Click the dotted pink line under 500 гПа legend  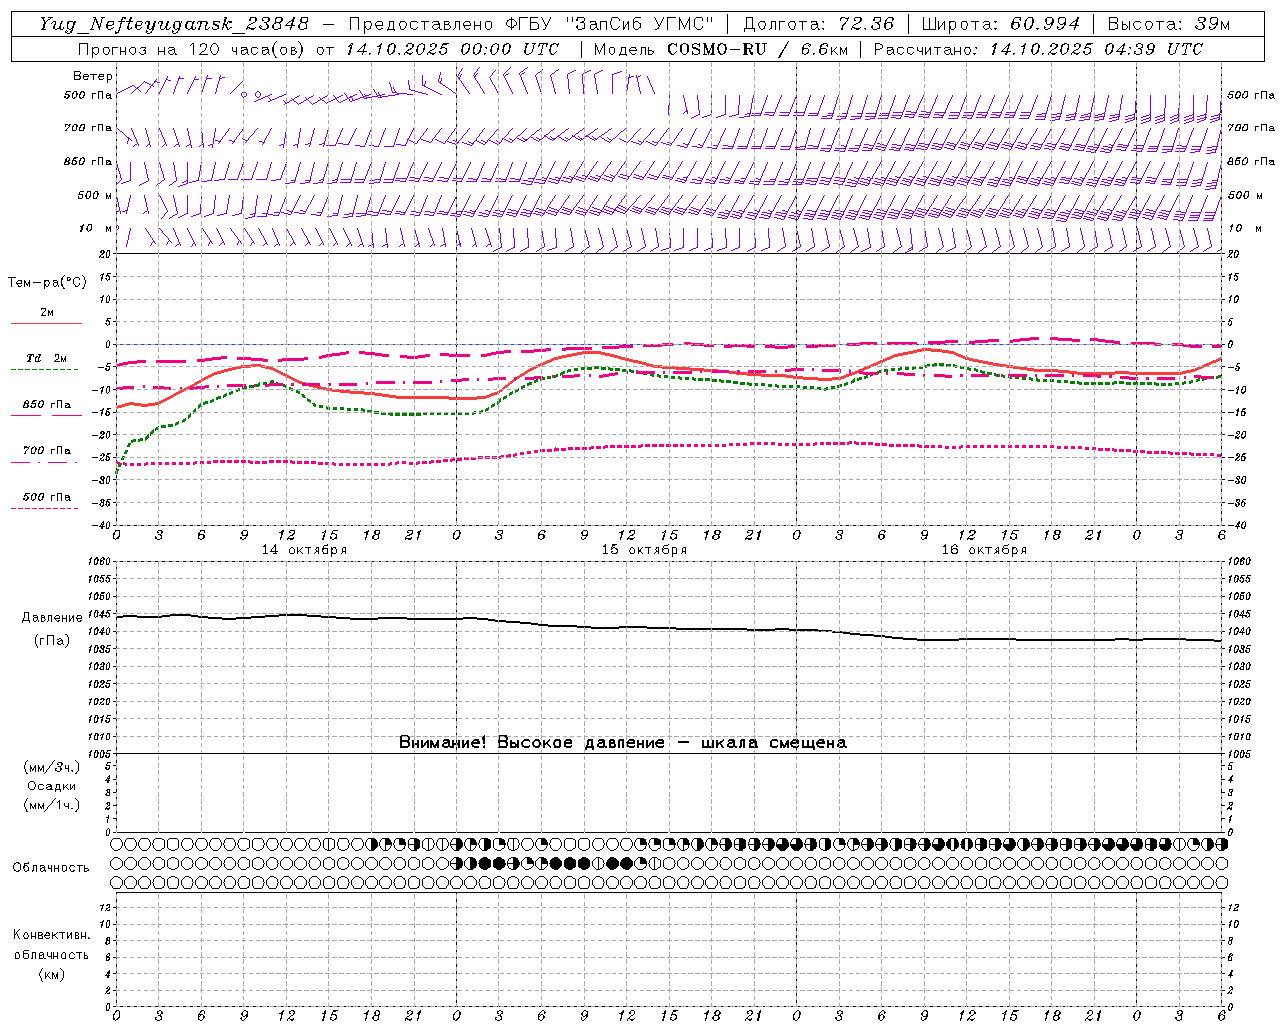(44, 509)
